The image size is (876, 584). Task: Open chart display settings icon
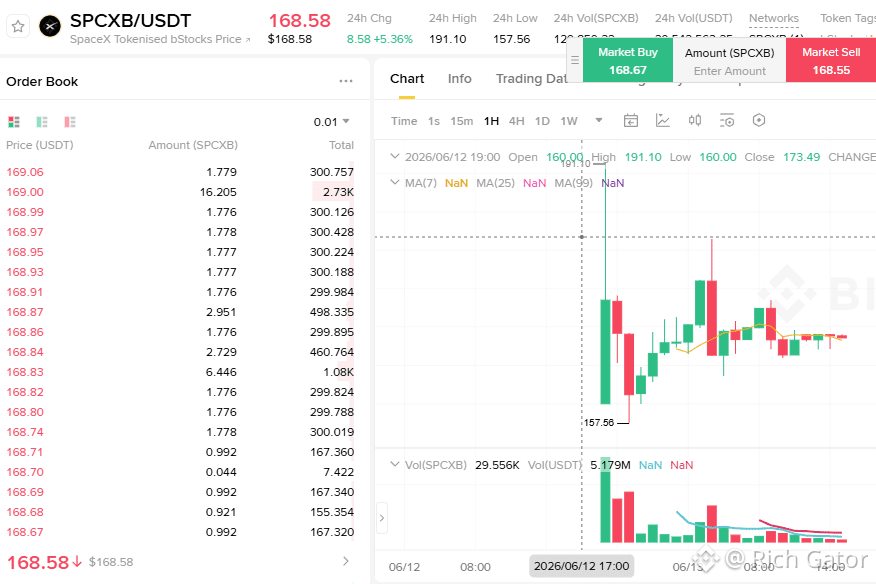coord(727,120)
